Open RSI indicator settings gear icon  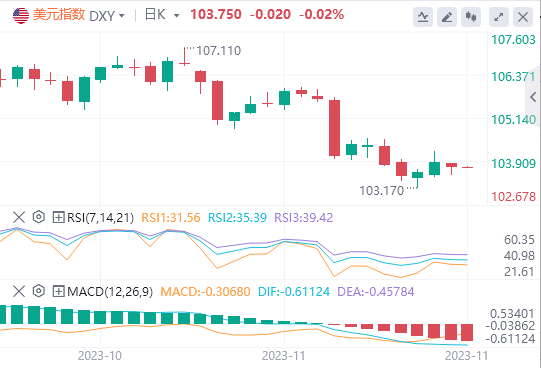[x=39, y=217]
